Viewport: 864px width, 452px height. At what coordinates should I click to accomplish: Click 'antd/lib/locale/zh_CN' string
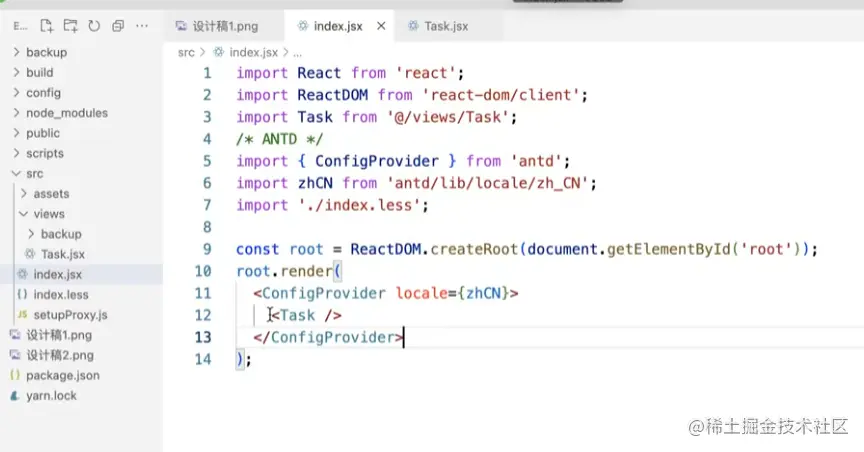coord(488,183)
